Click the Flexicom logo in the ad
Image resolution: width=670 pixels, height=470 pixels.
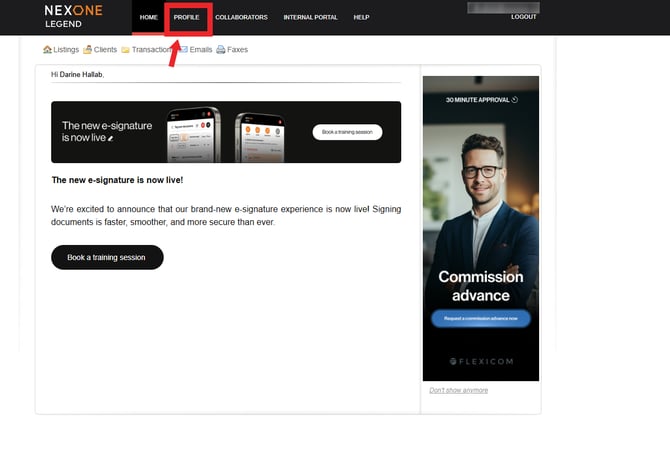click(x=481, y=361)
